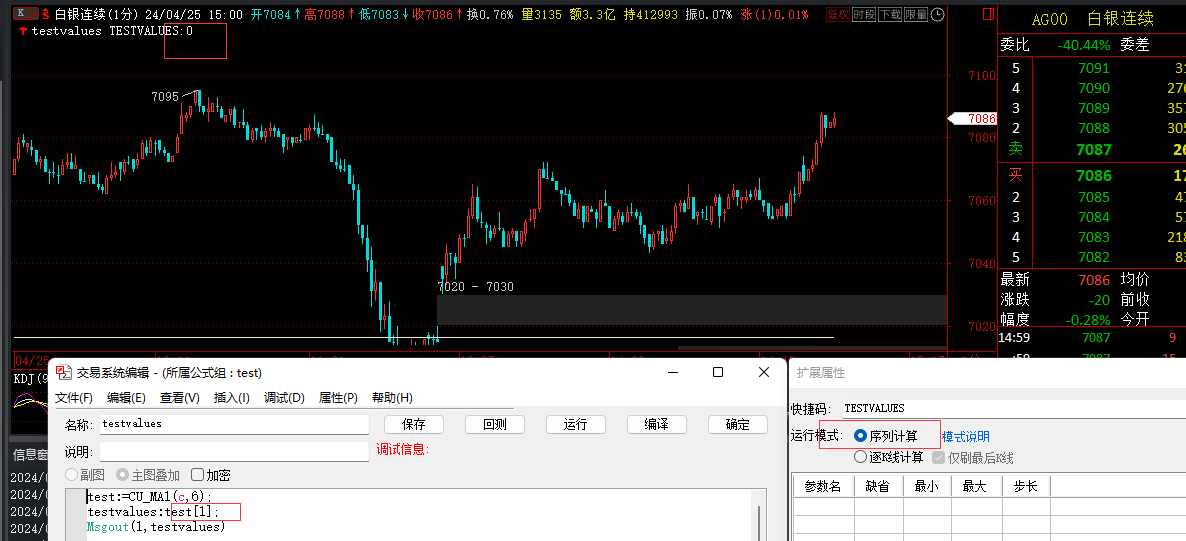Click the 最大 column header

[976, 486]
